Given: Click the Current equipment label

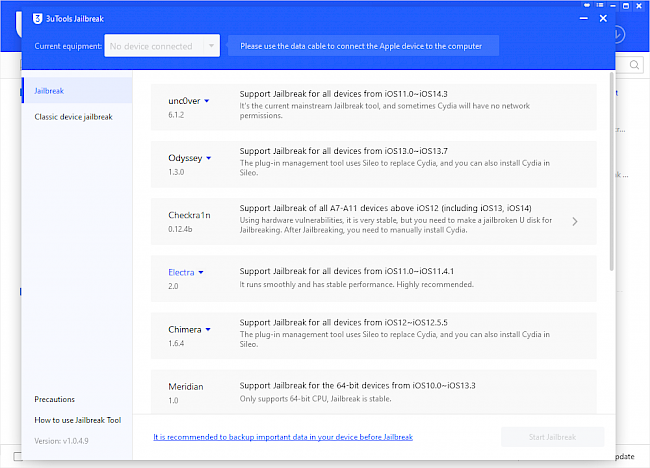Looking at the screenshot, I should (68, 46).
